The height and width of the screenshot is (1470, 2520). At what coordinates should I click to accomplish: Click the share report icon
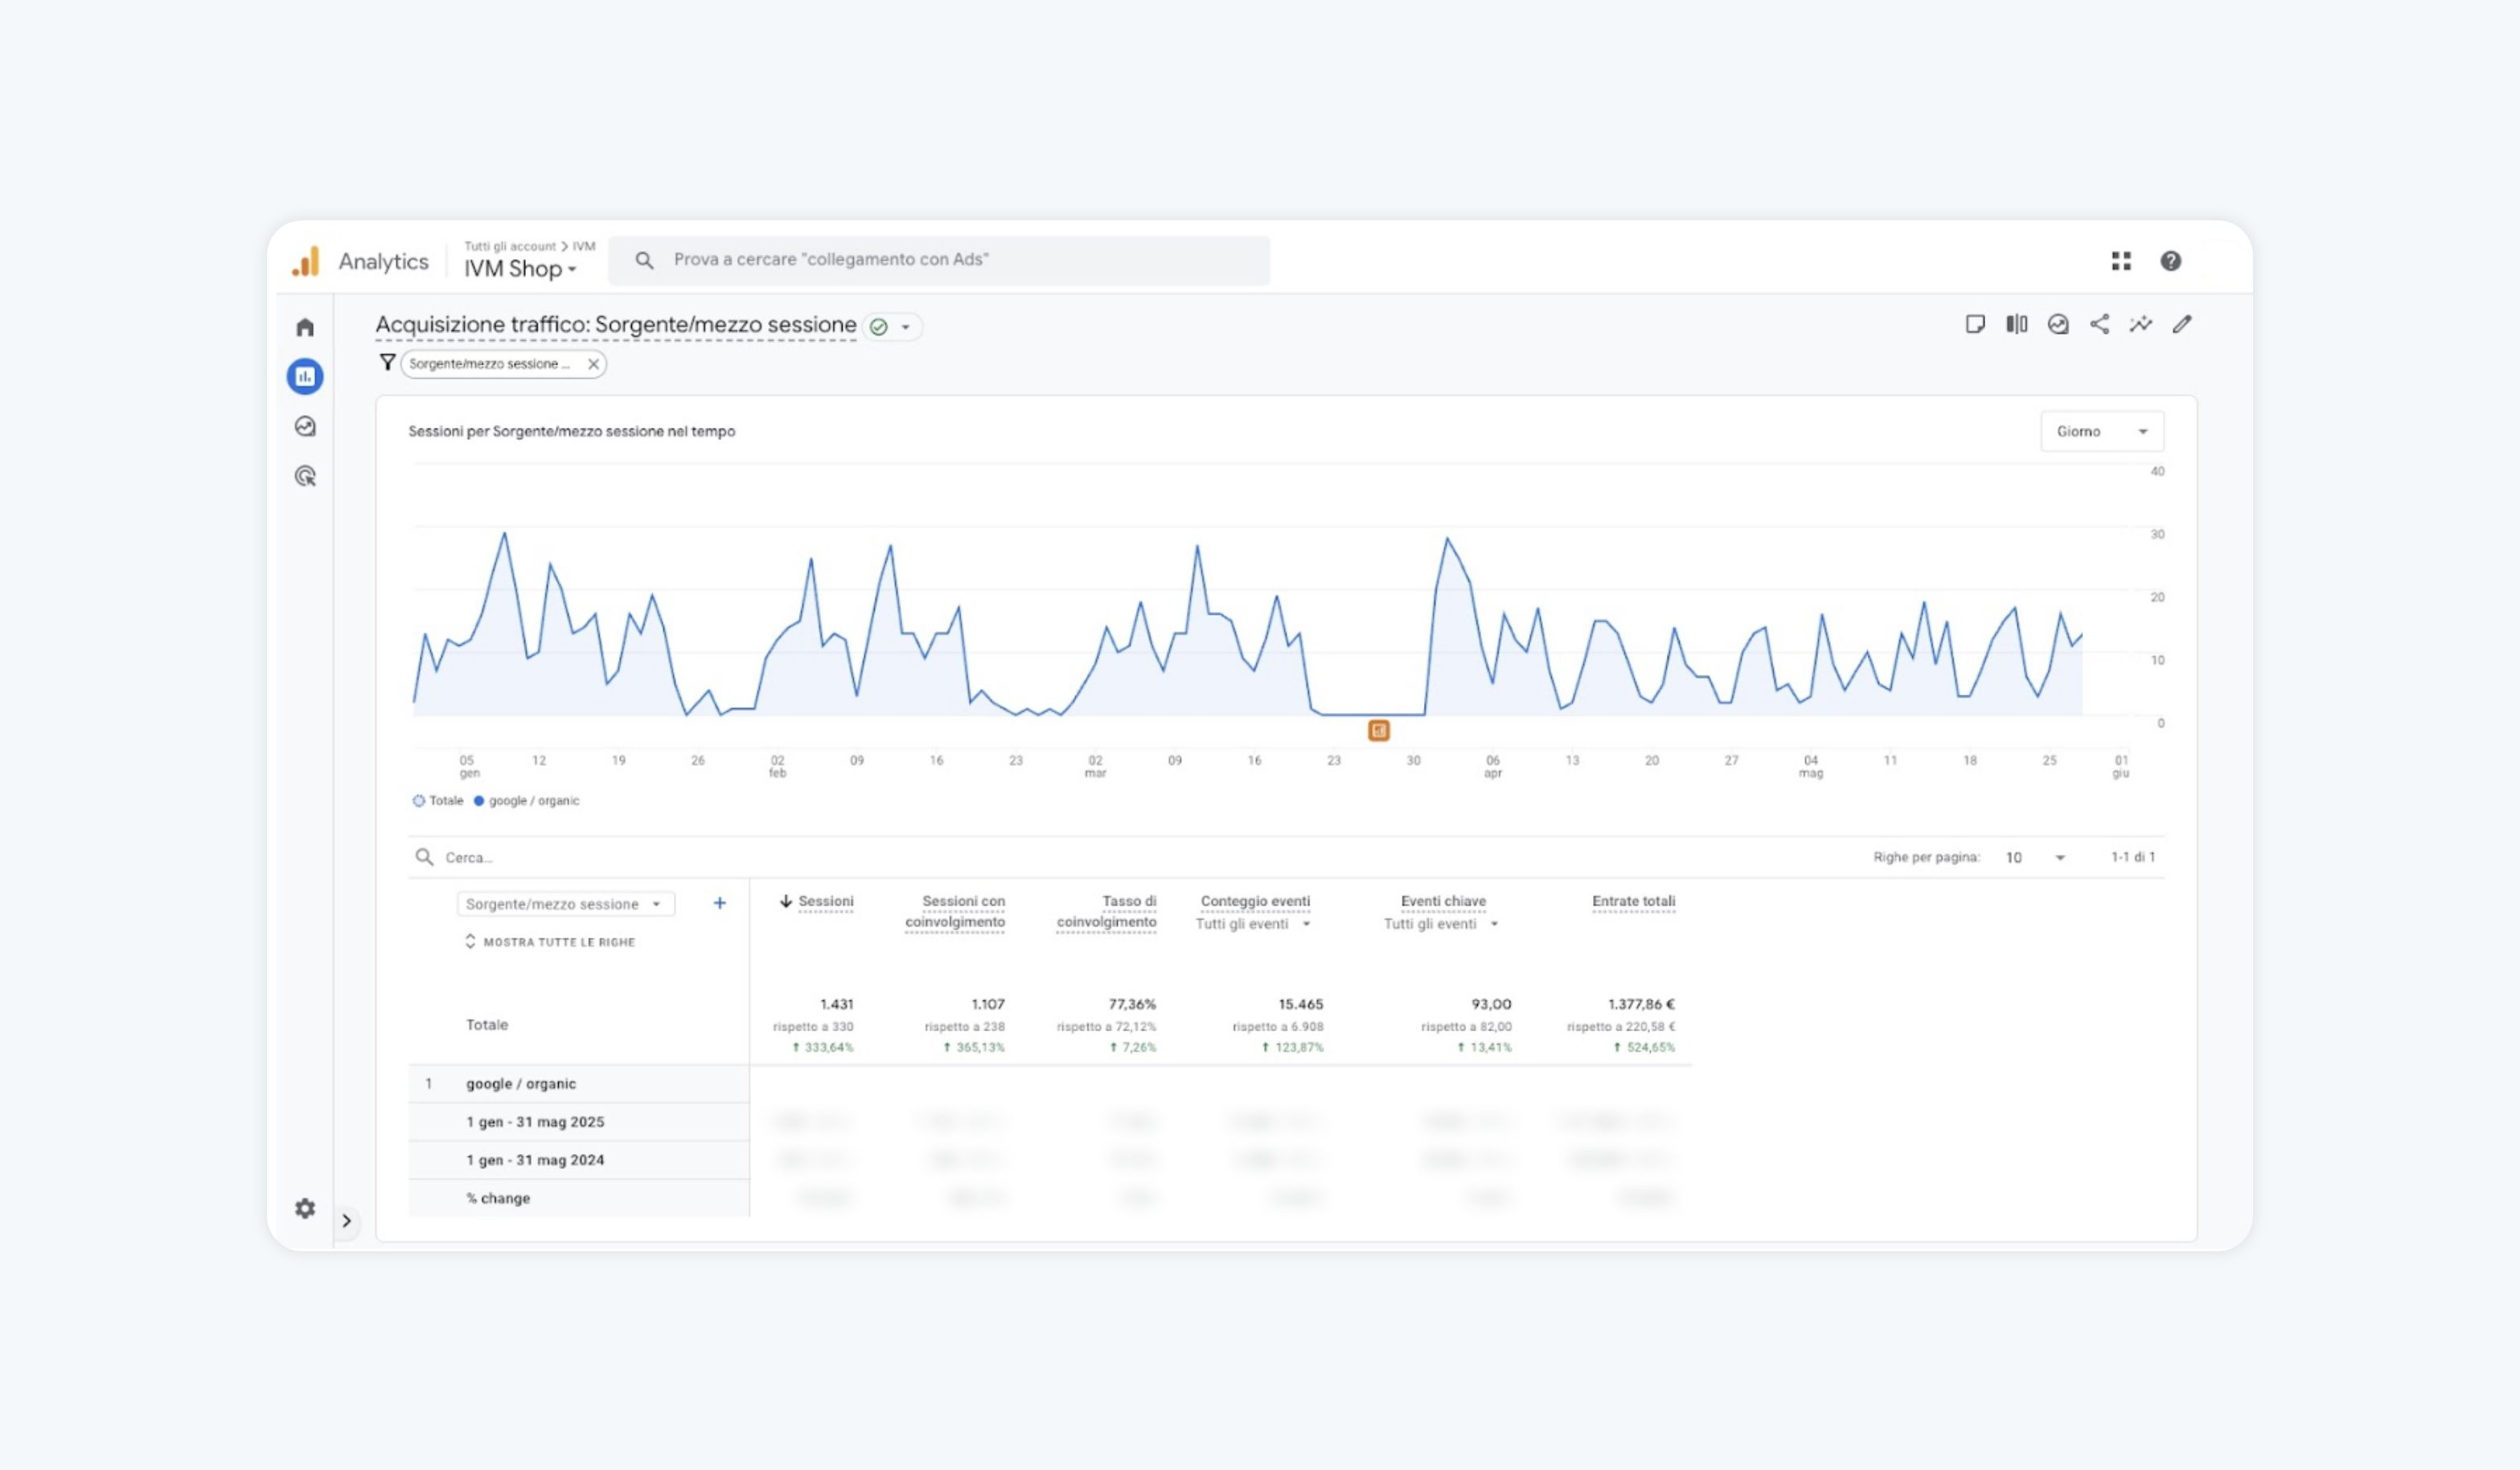[2099, 324]
